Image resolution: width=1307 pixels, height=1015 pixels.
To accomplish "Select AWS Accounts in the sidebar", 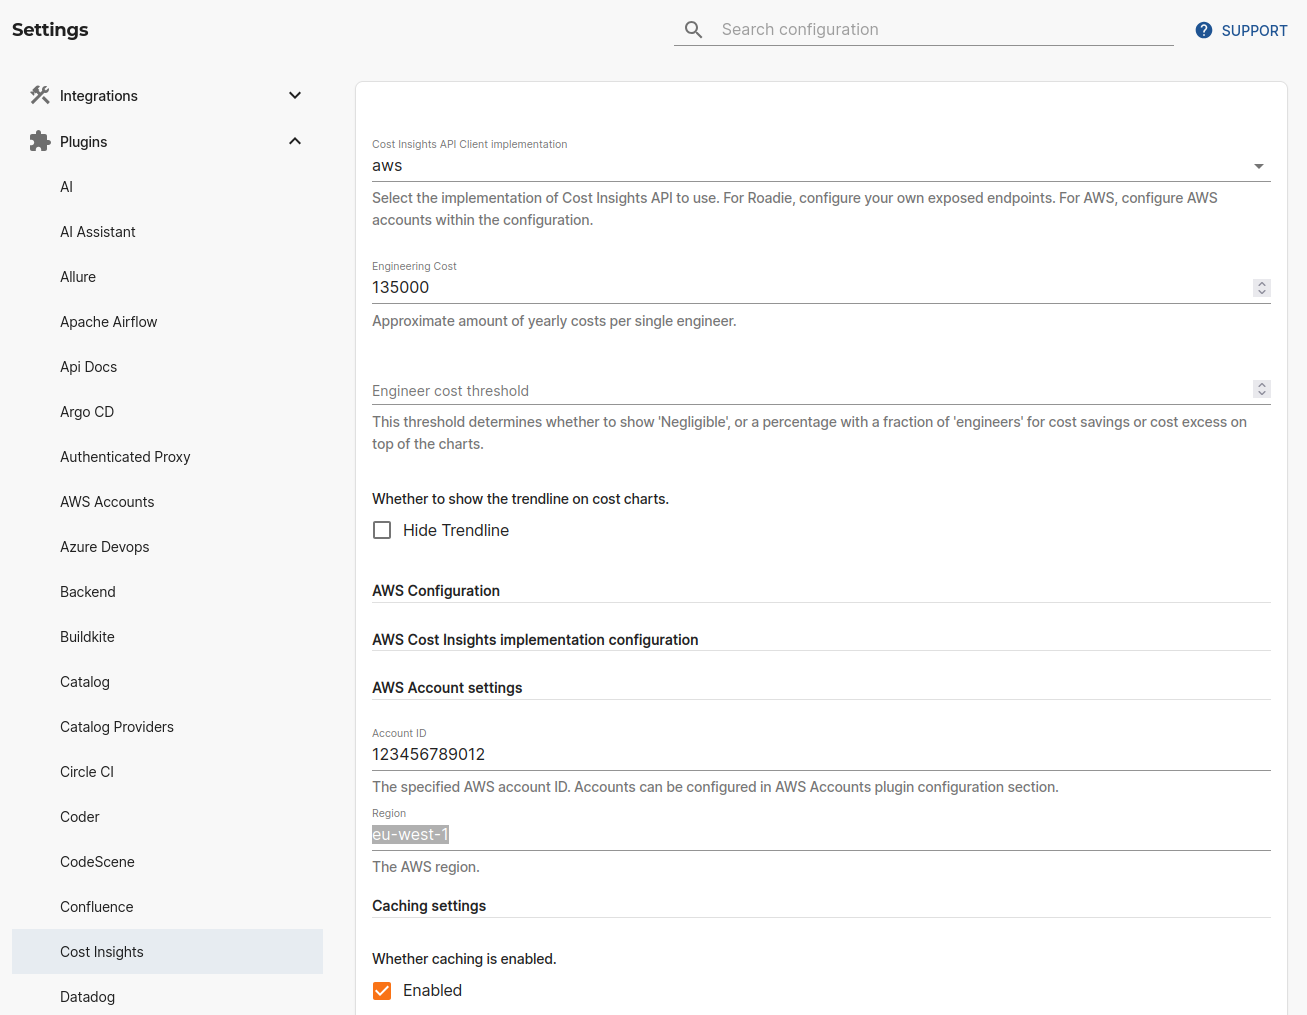I will (x=107, y=501).
